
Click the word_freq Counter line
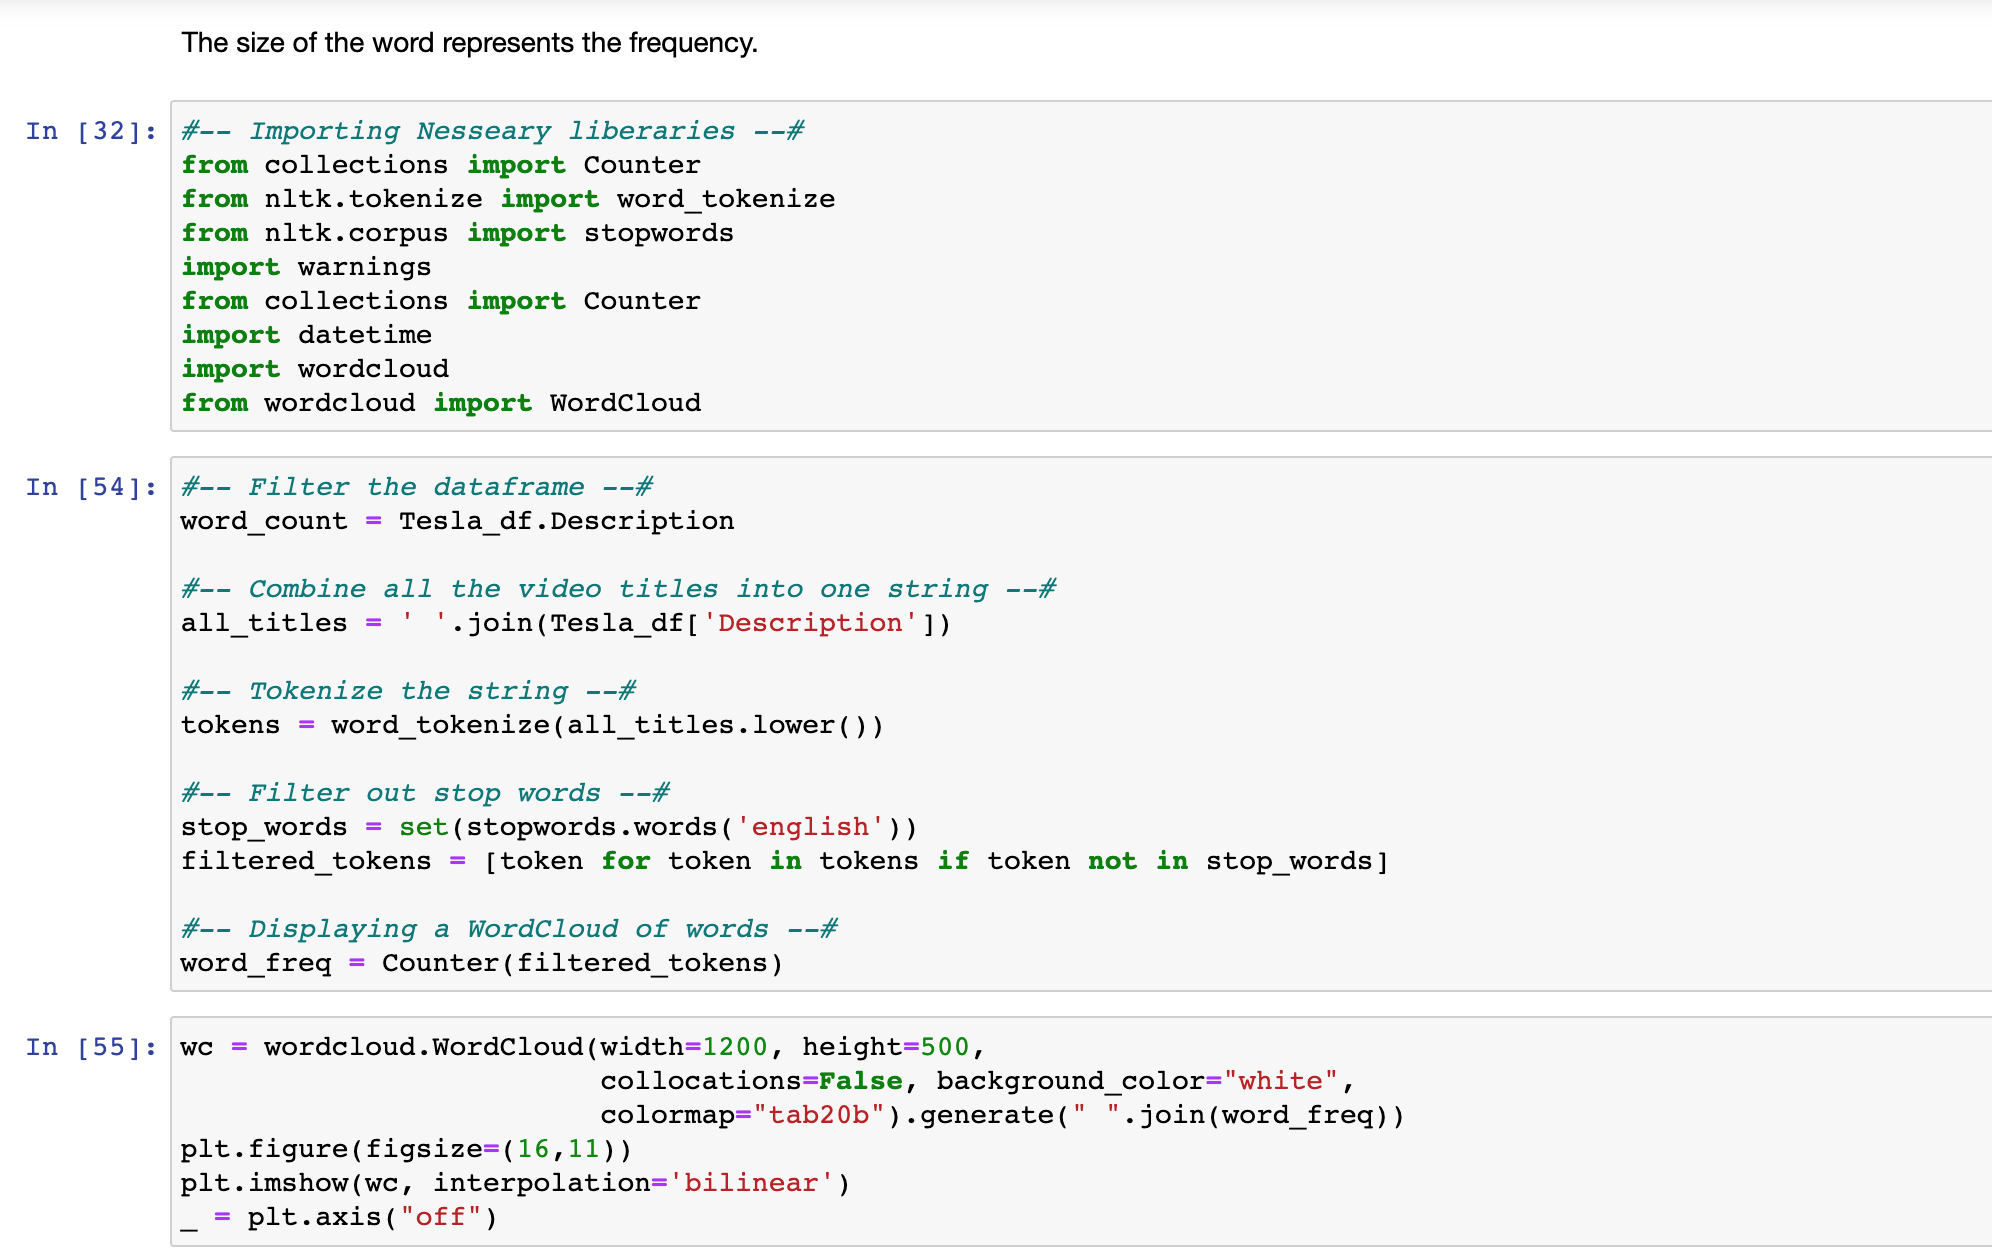(x=481, y=963)
